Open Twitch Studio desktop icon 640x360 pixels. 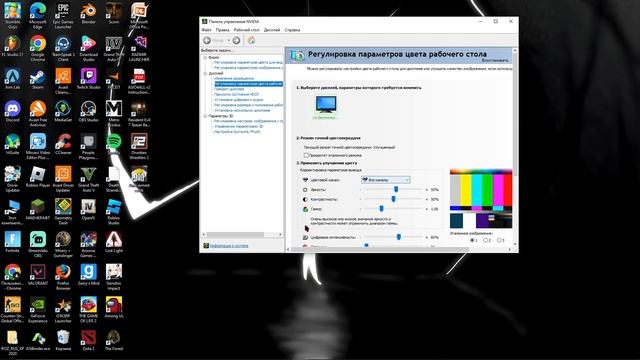click(x=88, y=79)
